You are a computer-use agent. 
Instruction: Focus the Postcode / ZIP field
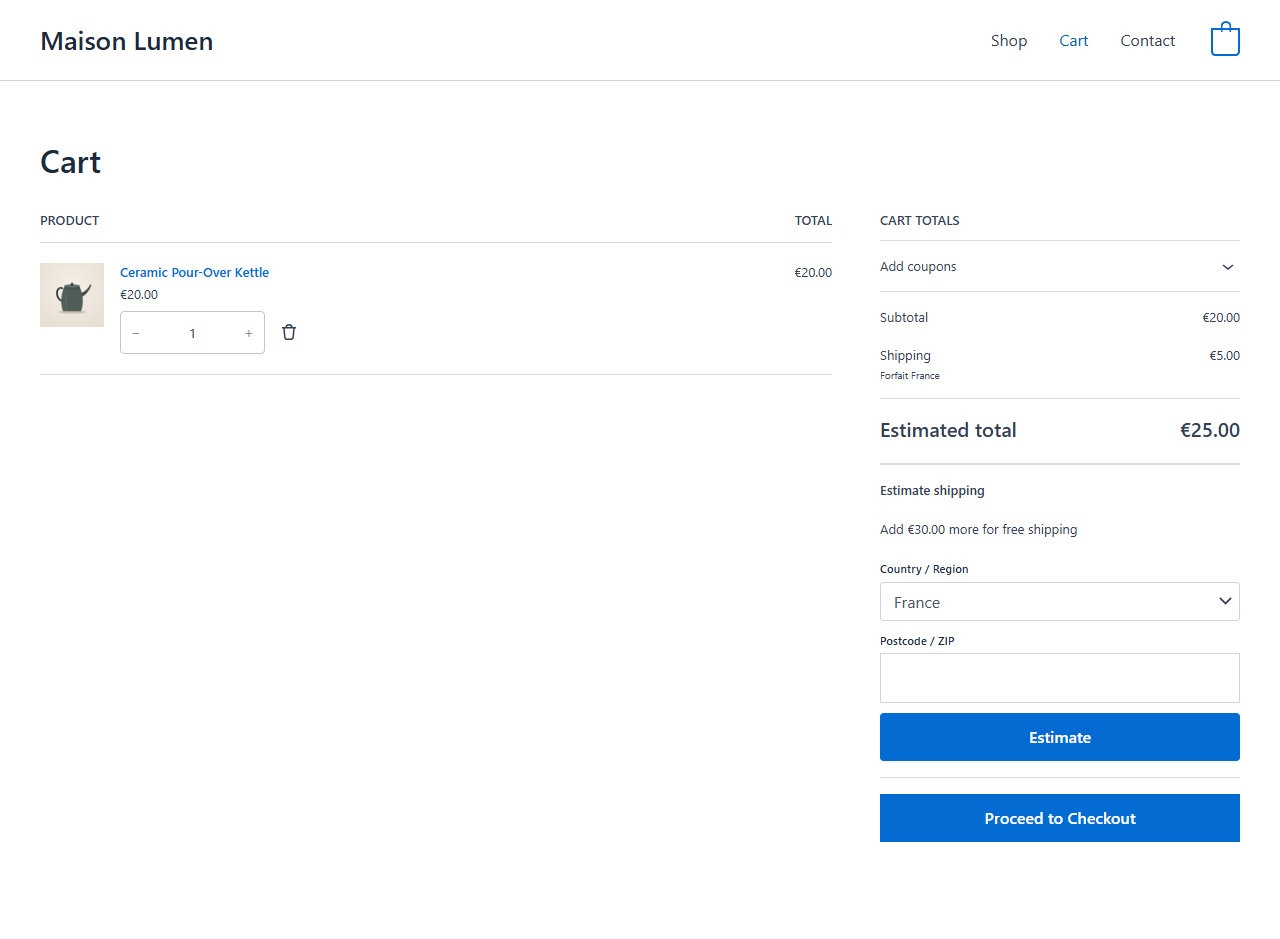[x=1060, y=678]
